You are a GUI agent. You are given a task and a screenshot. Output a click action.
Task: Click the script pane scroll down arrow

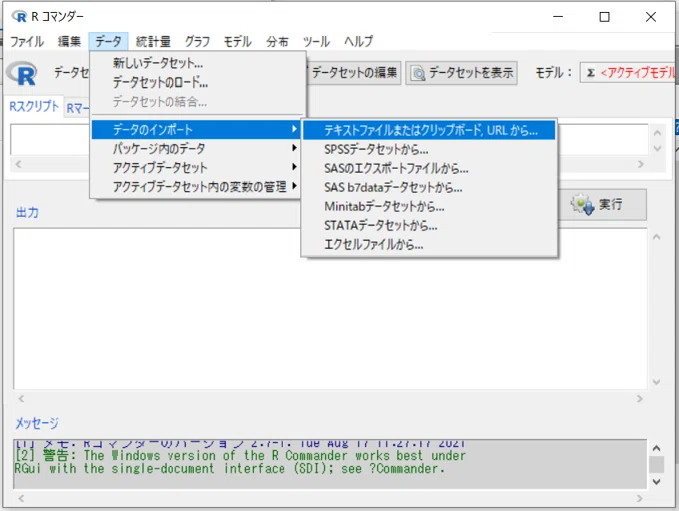(657, 149)
